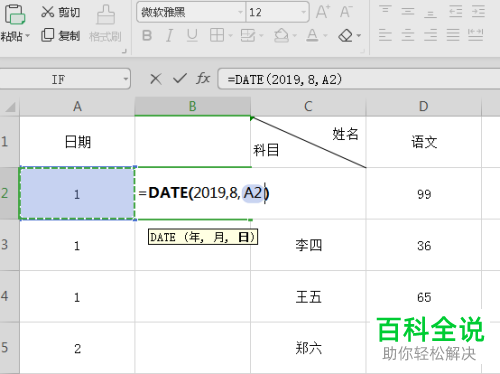Click cell A2 with value 1
The image size is (500, 374).
[x=77, y=194]
